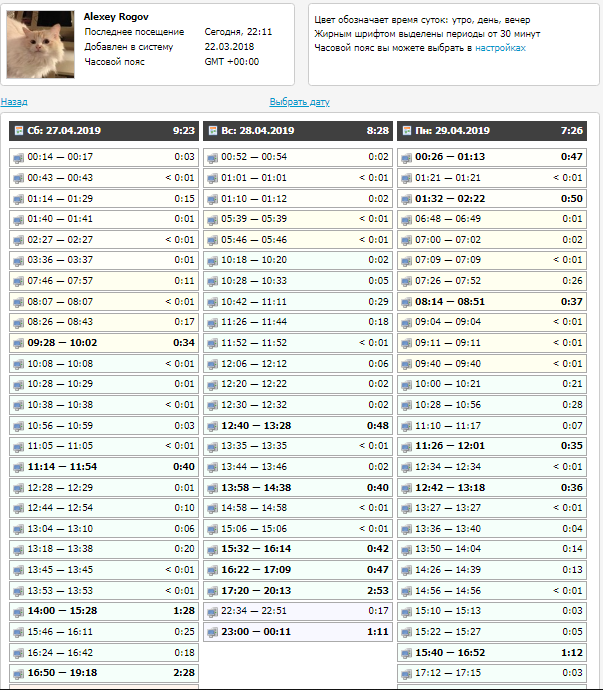This screenshot has height=690, width=603.
Task: Click the 12:42 — 13:18 session row
Action: click(491, 488)
